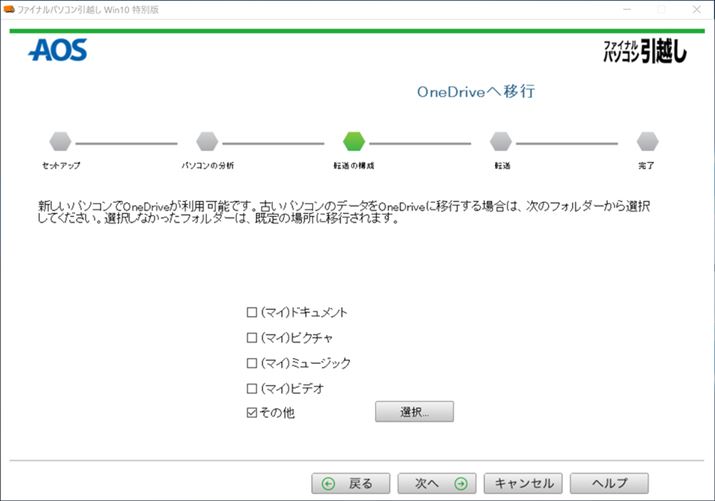
Task: Uncheck the その他 checkbox
Action: [x=252, y=413]
